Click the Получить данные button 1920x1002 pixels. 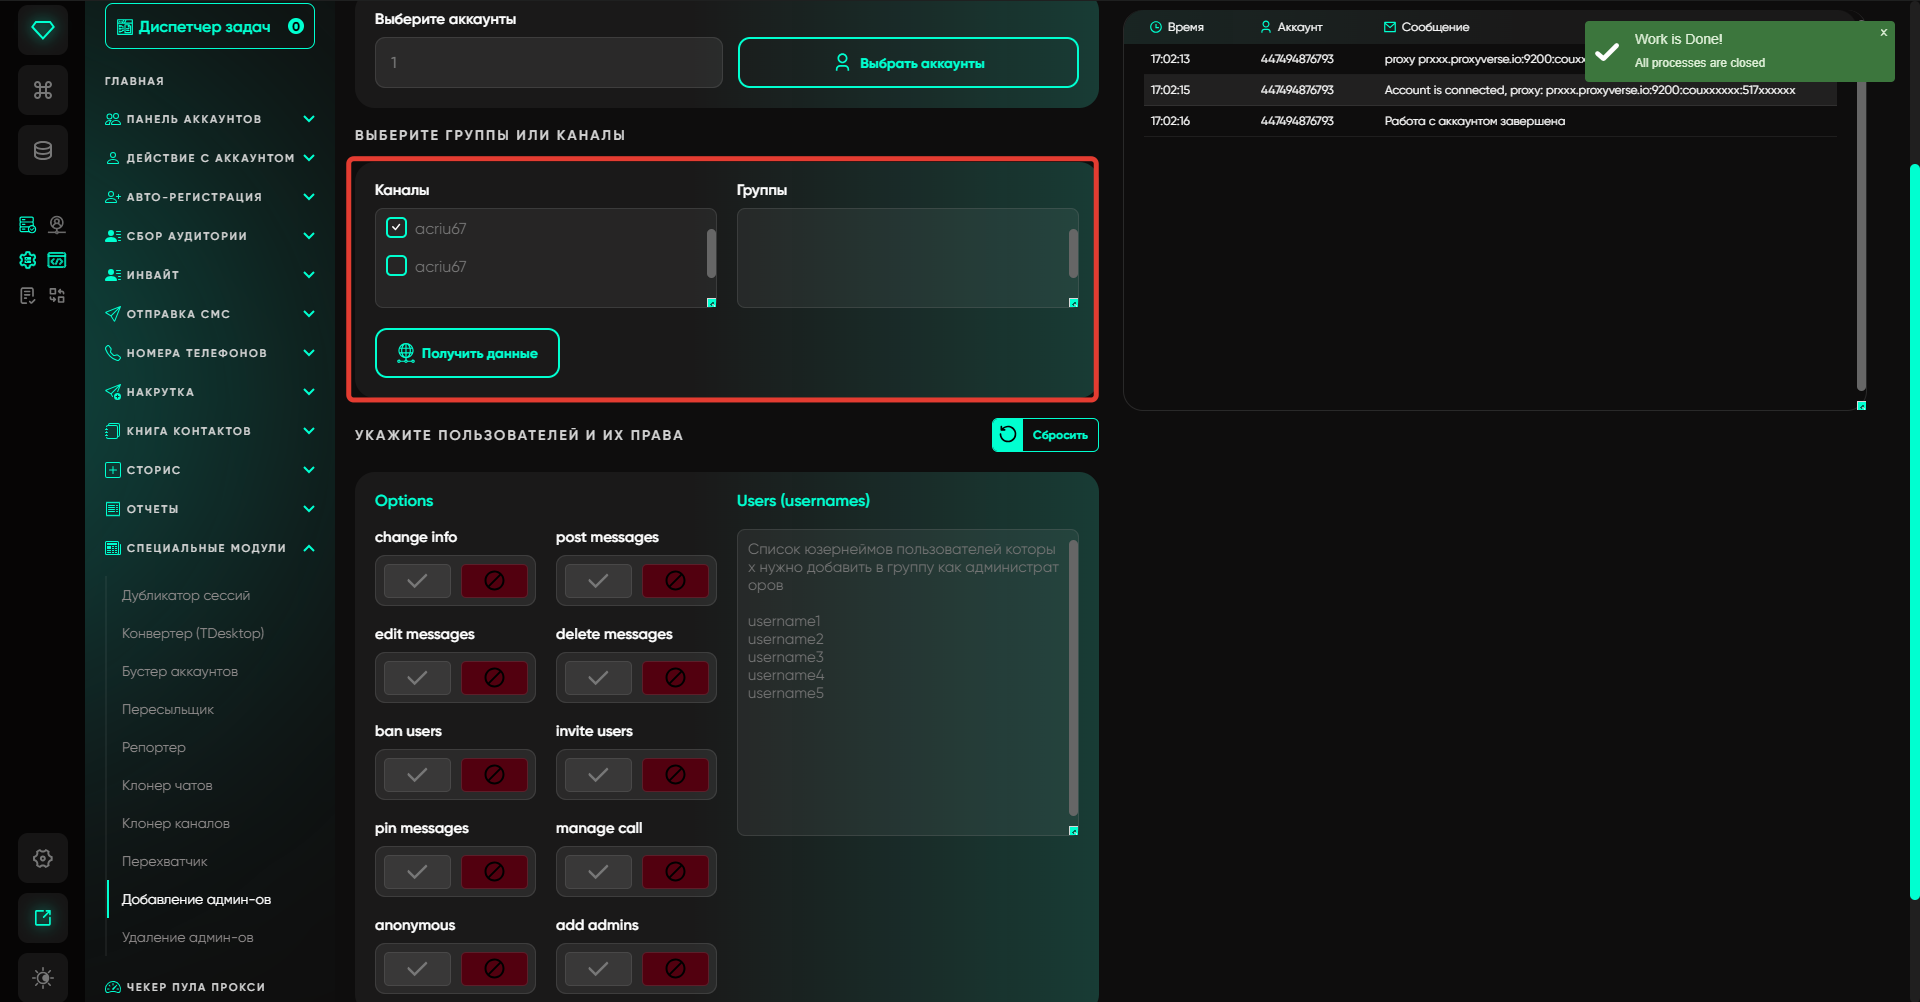[x=467, y=353]
